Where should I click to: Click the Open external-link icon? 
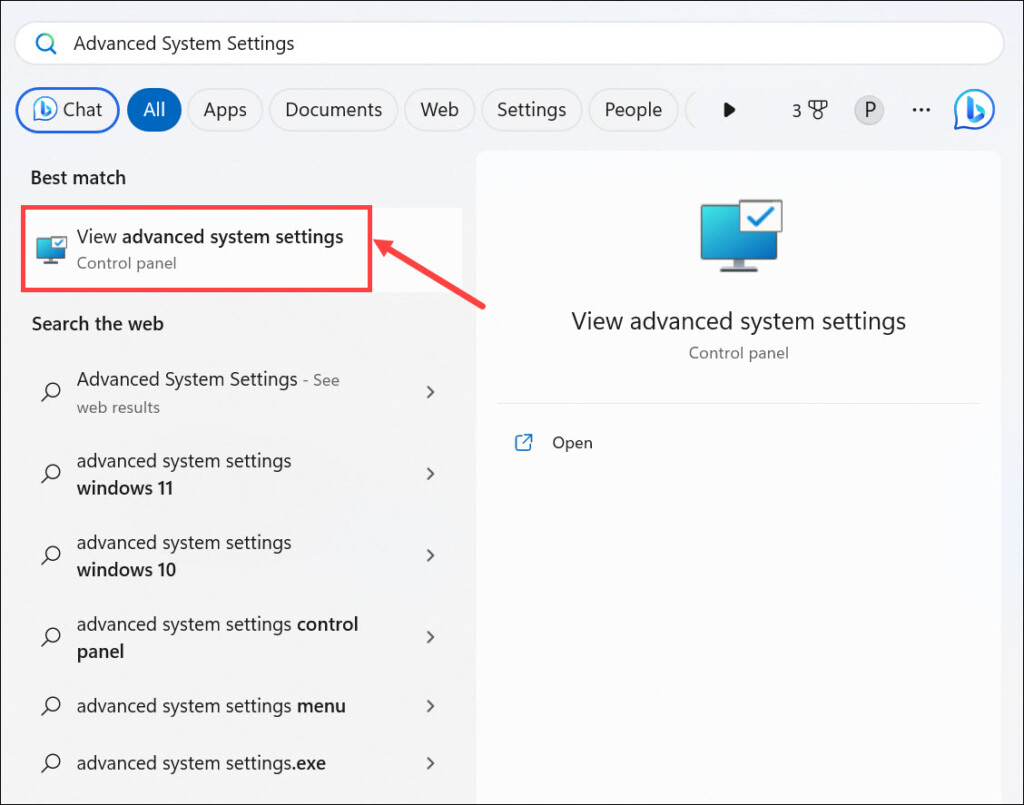point(523,443)
